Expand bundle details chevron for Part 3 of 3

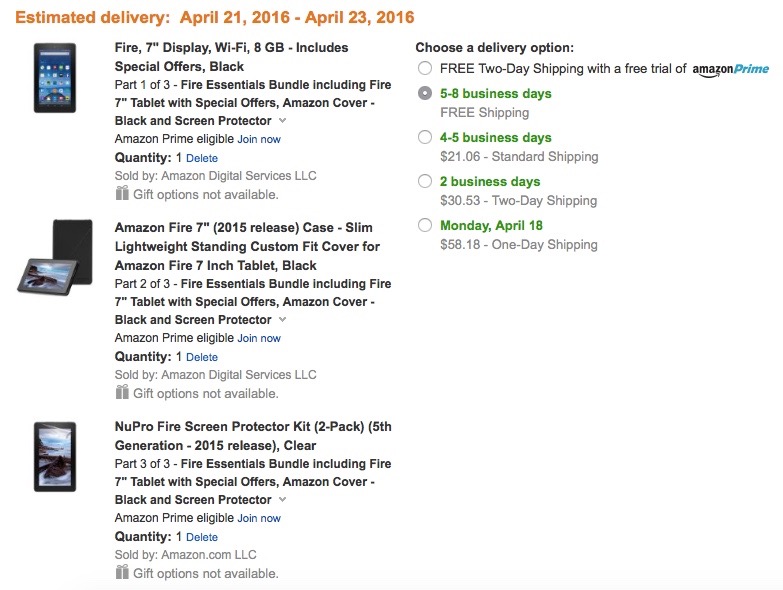pos(283,500)
